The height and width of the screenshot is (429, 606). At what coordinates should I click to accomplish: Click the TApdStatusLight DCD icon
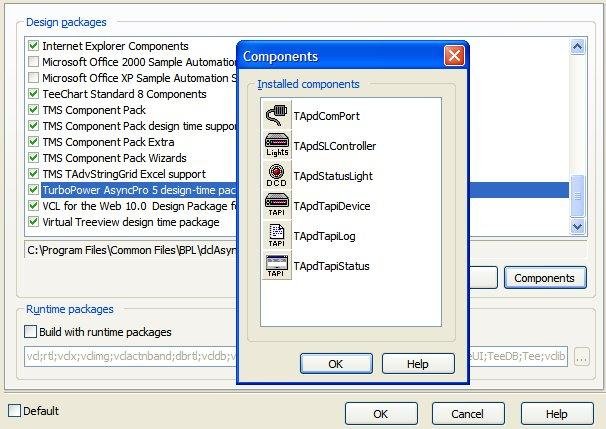tap(276, 175)
